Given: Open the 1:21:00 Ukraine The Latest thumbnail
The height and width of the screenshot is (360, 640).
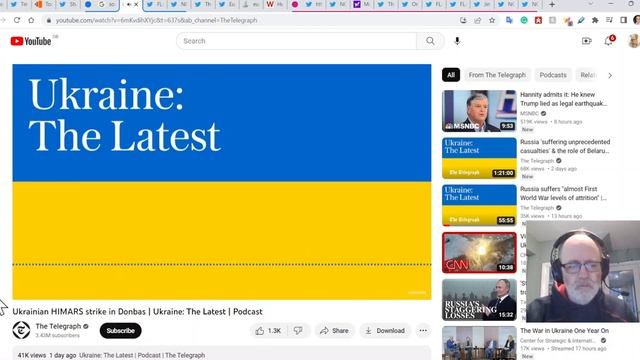Looking at the screenshot, I should pos(479,158).
